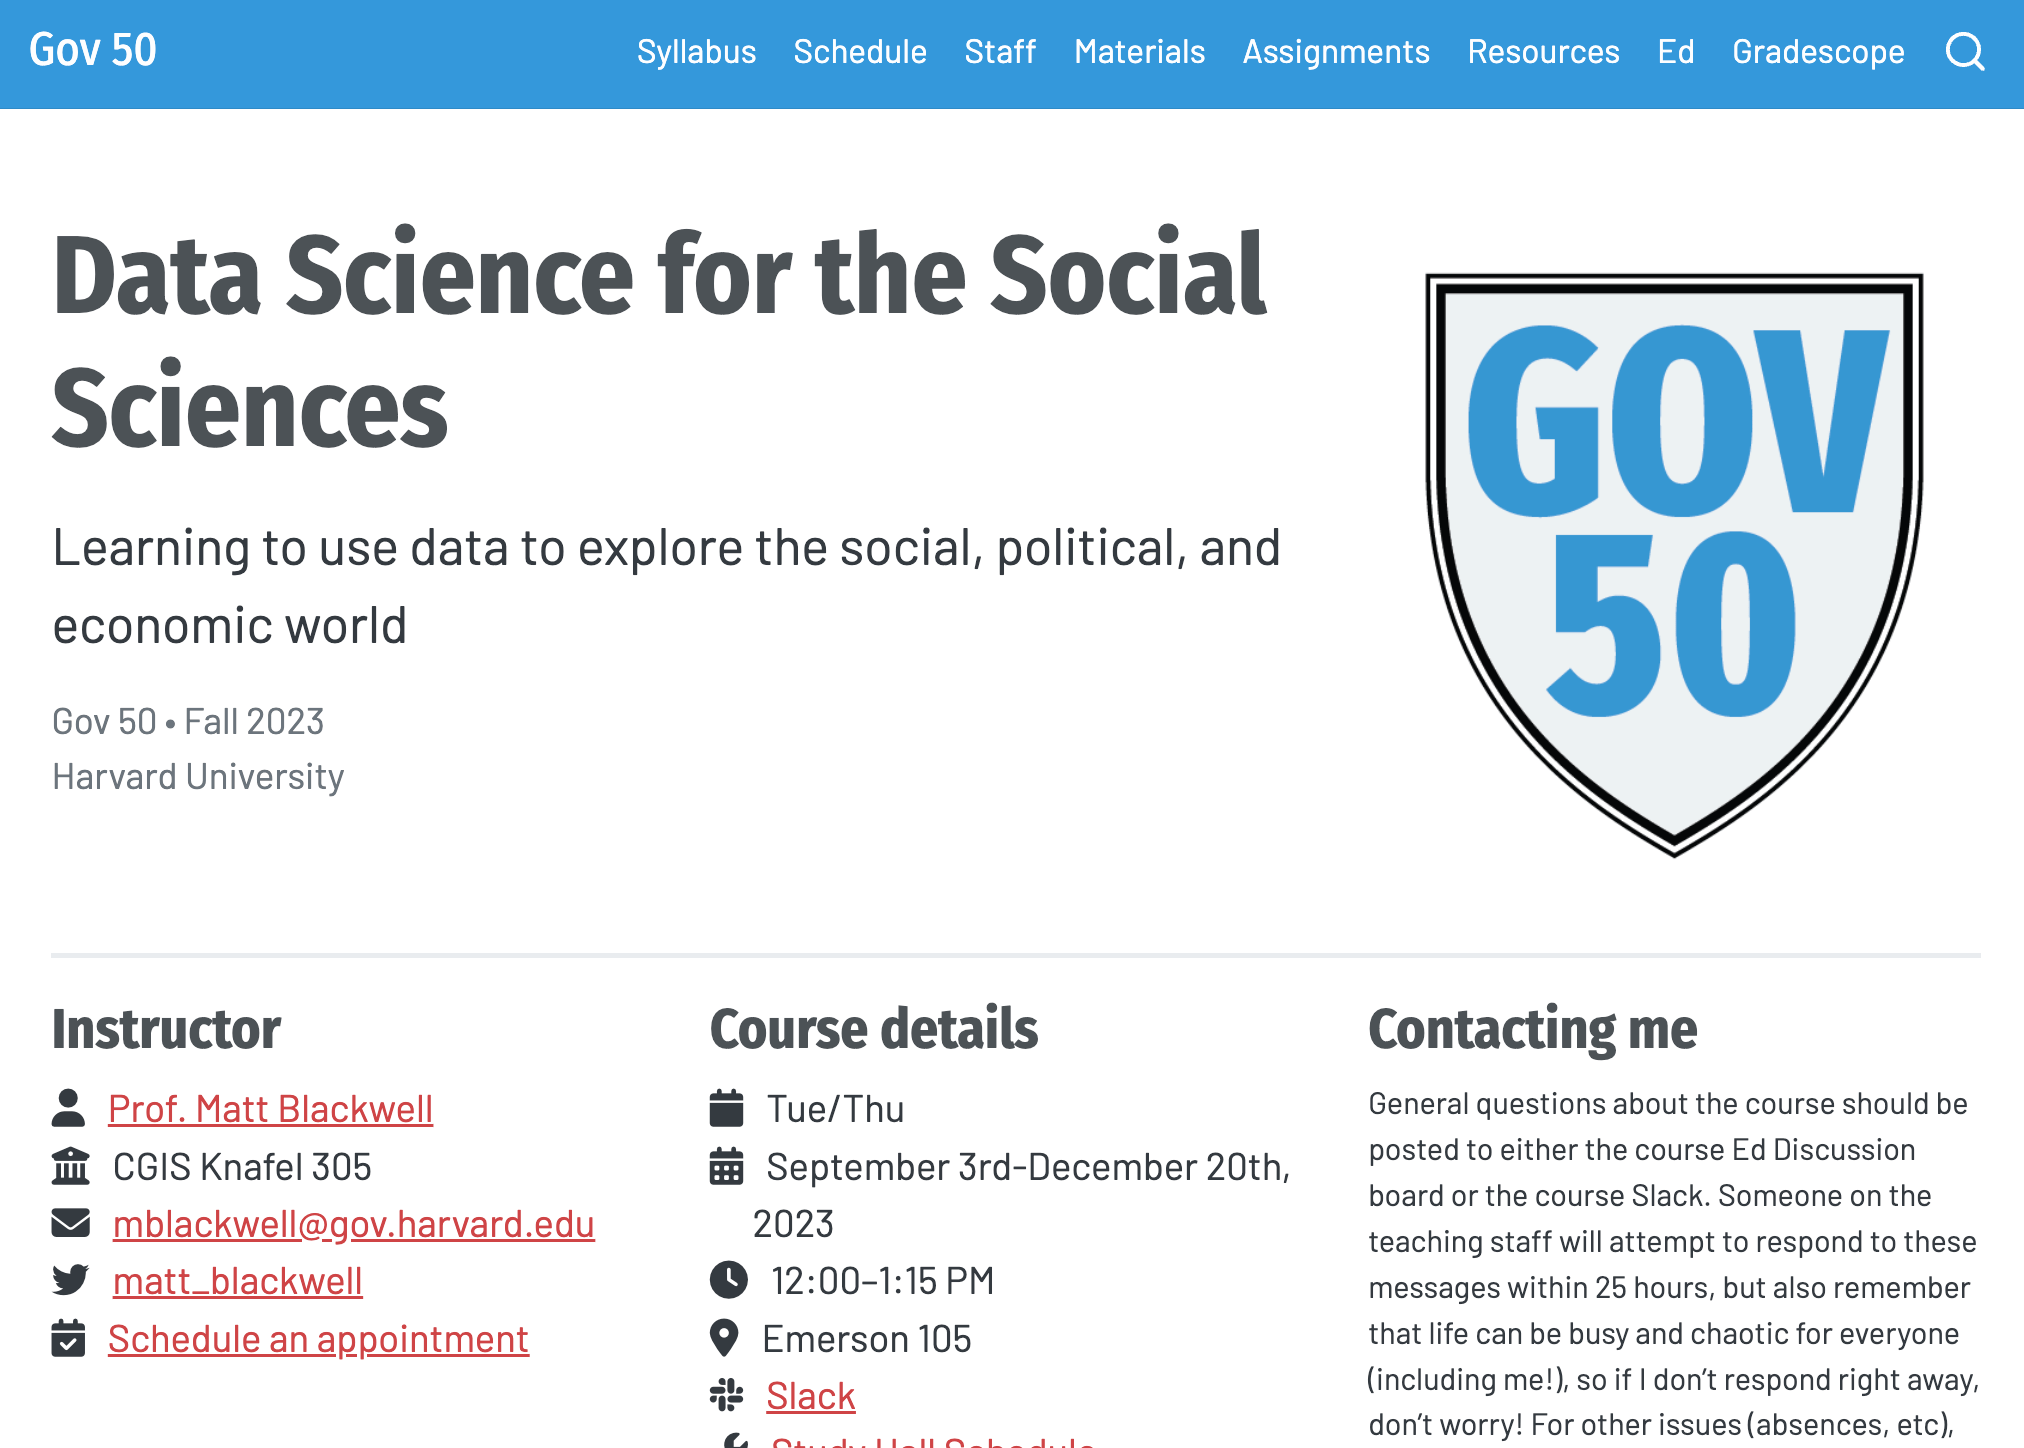The width and height of the screenshot is (2024, 1448).
Task: Email mblackwell@gov.harvard.edu
Action: tap(354, 1224)
